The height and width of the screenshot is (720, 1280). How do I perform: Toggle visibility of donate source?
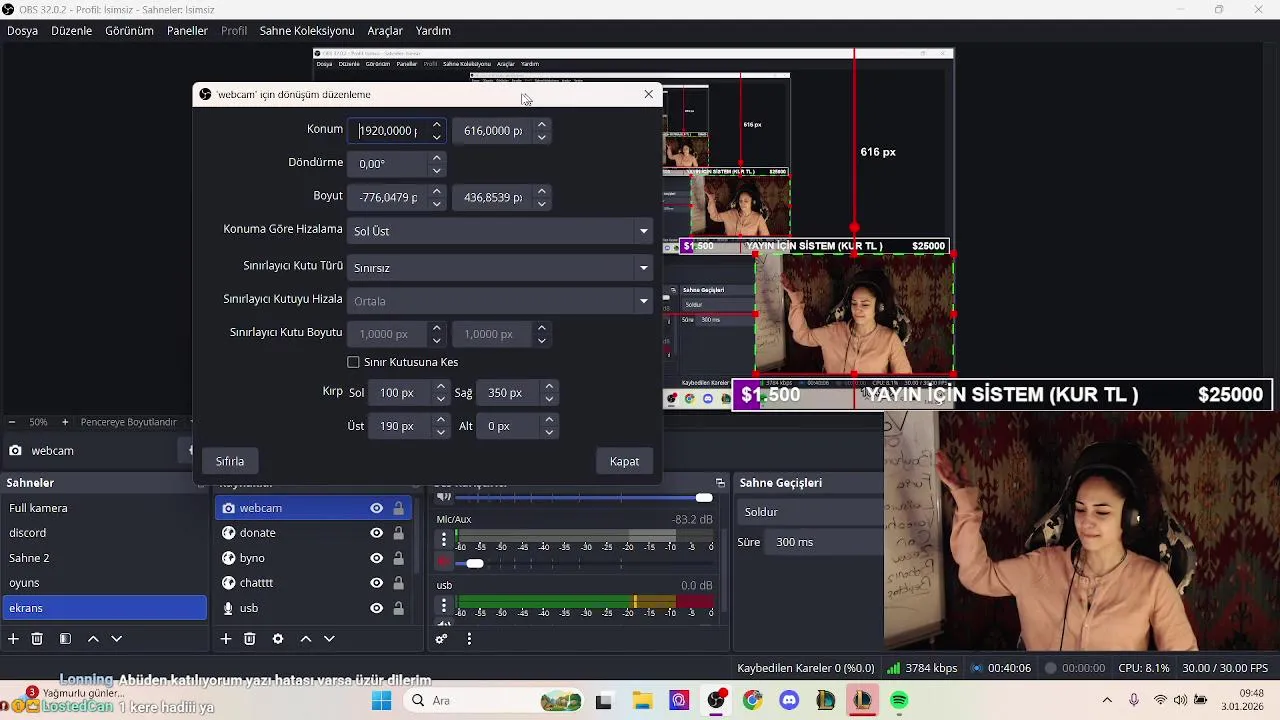[x=376, y=533]
